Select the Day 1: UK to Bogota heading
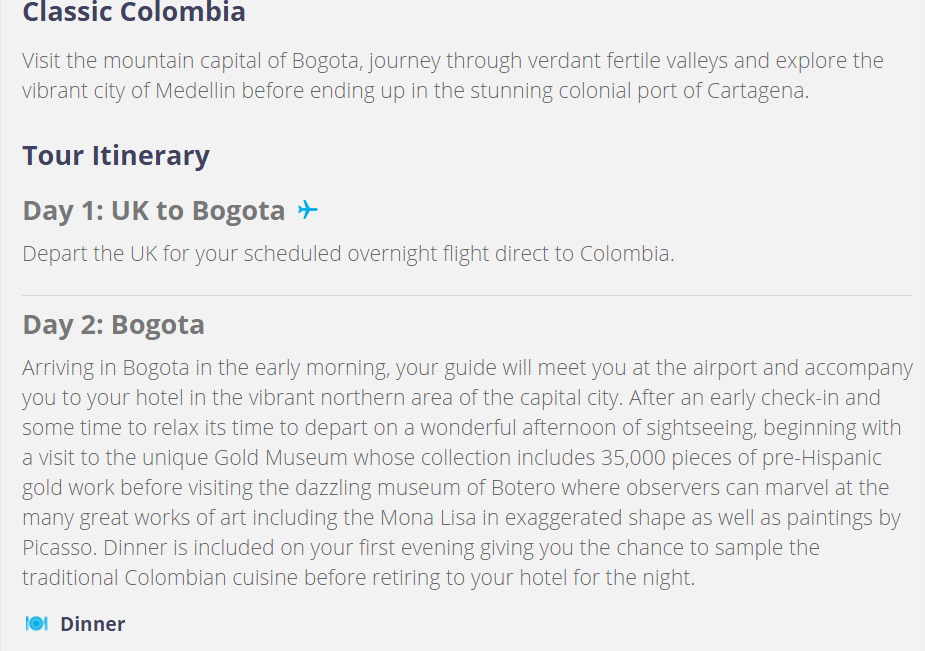The image size is (925, 651). [x=154, y=211]
